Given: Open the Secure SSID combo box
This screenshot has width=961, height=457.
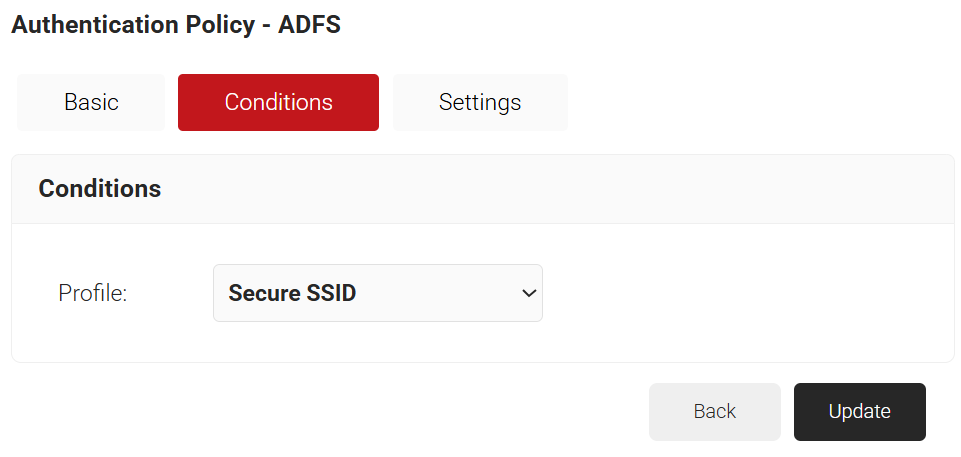Looking at the screenshot, I should pyautogui.click(x=377, y=293).
